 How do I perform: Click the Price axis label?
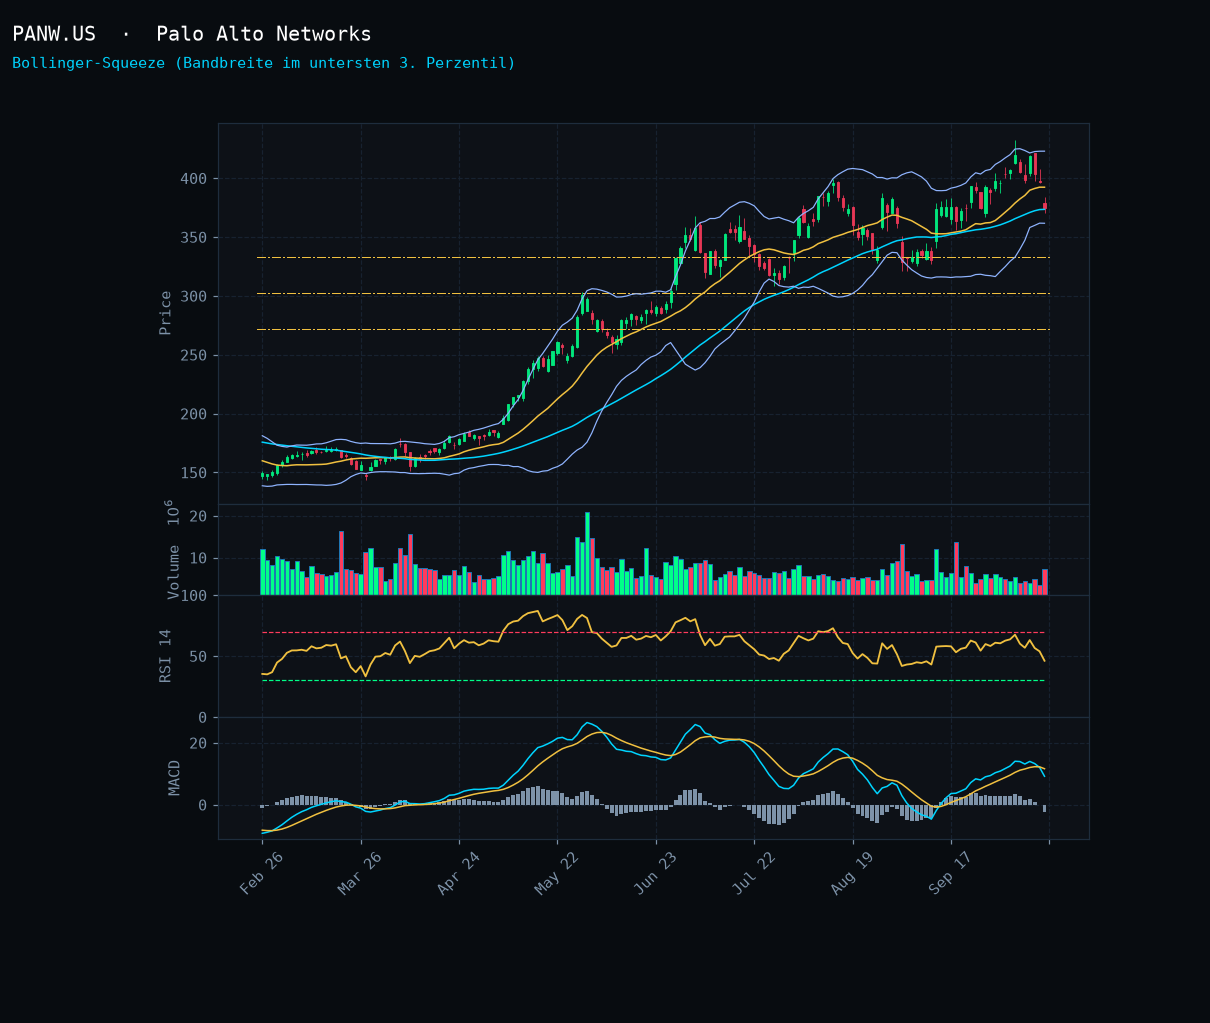pyautogui.click(x=166, y=313)
